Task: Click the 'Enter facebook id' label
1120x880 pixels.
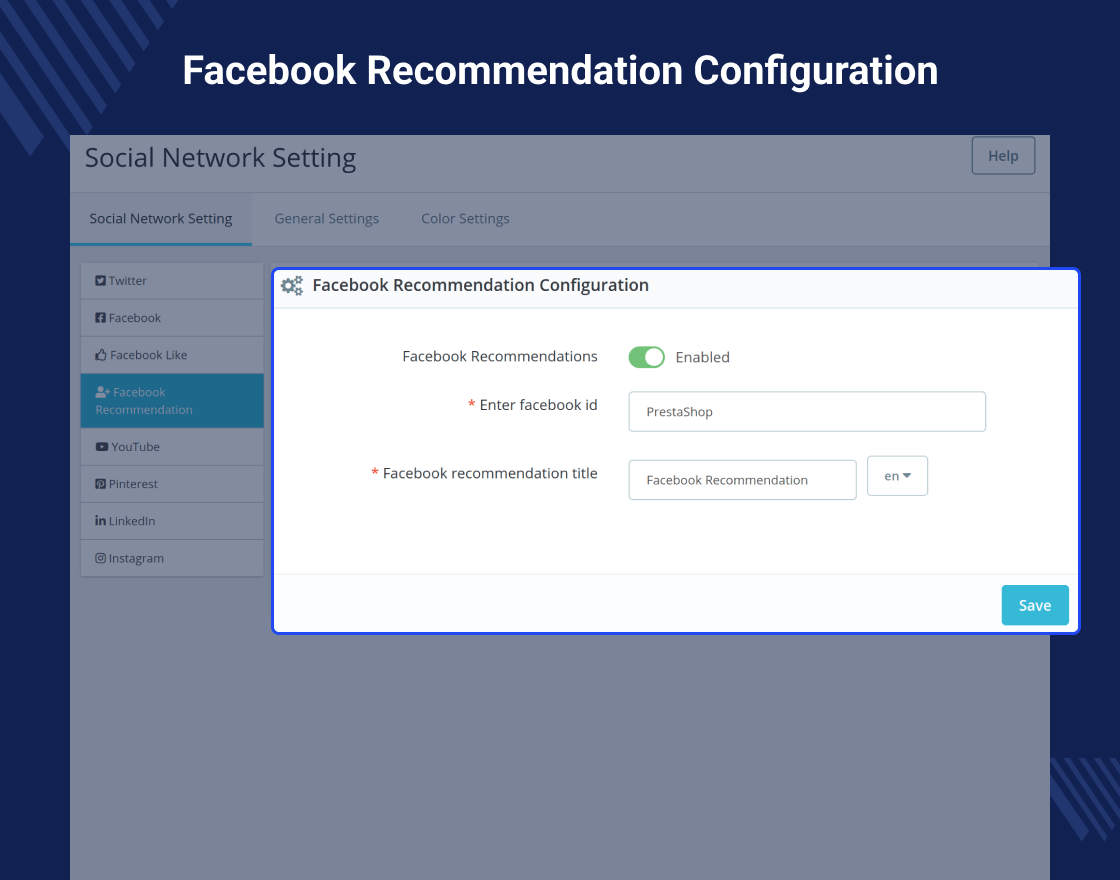Action: click(x=538, y=405)
